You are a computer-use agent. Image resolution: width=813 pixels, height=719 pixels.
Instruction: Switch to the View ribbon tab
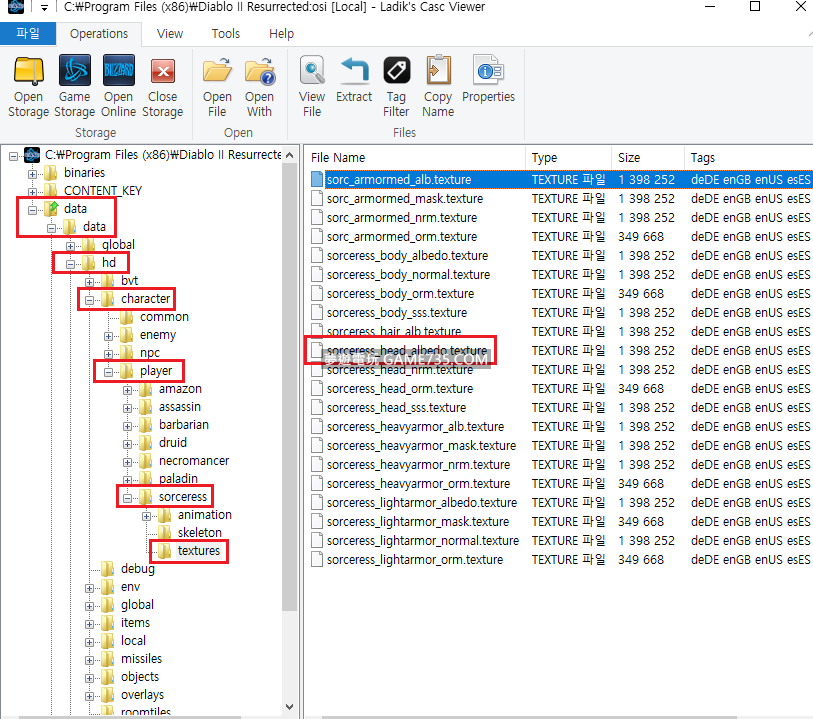point(170,33)
